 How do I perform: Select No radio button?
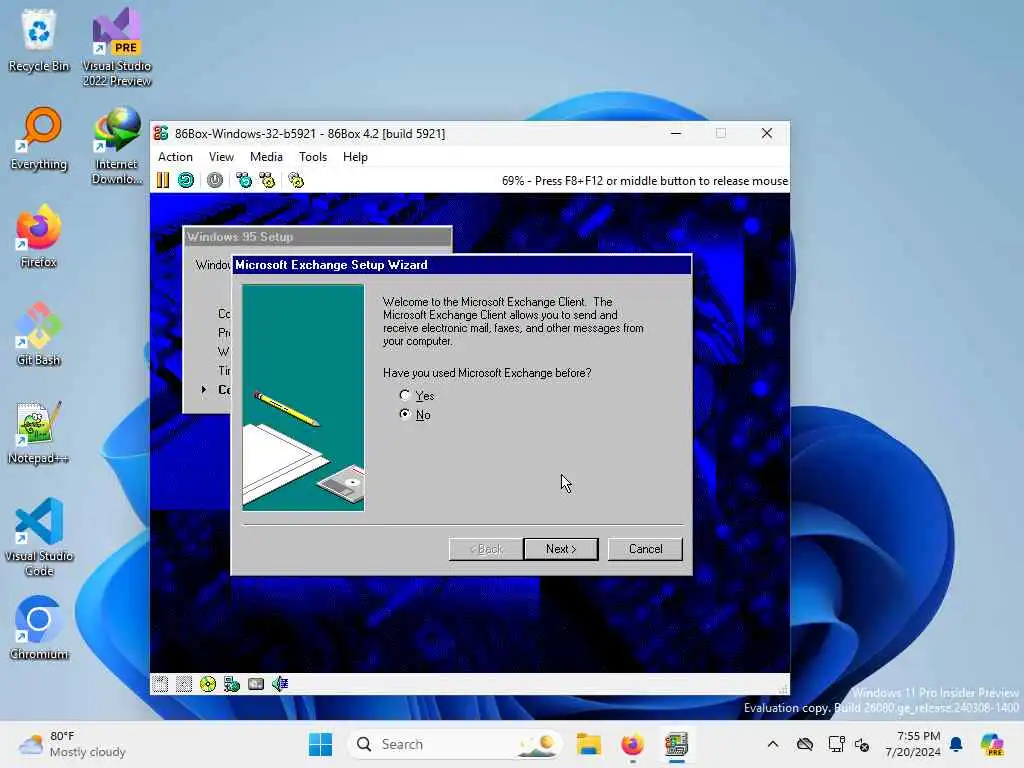(415, 415)
